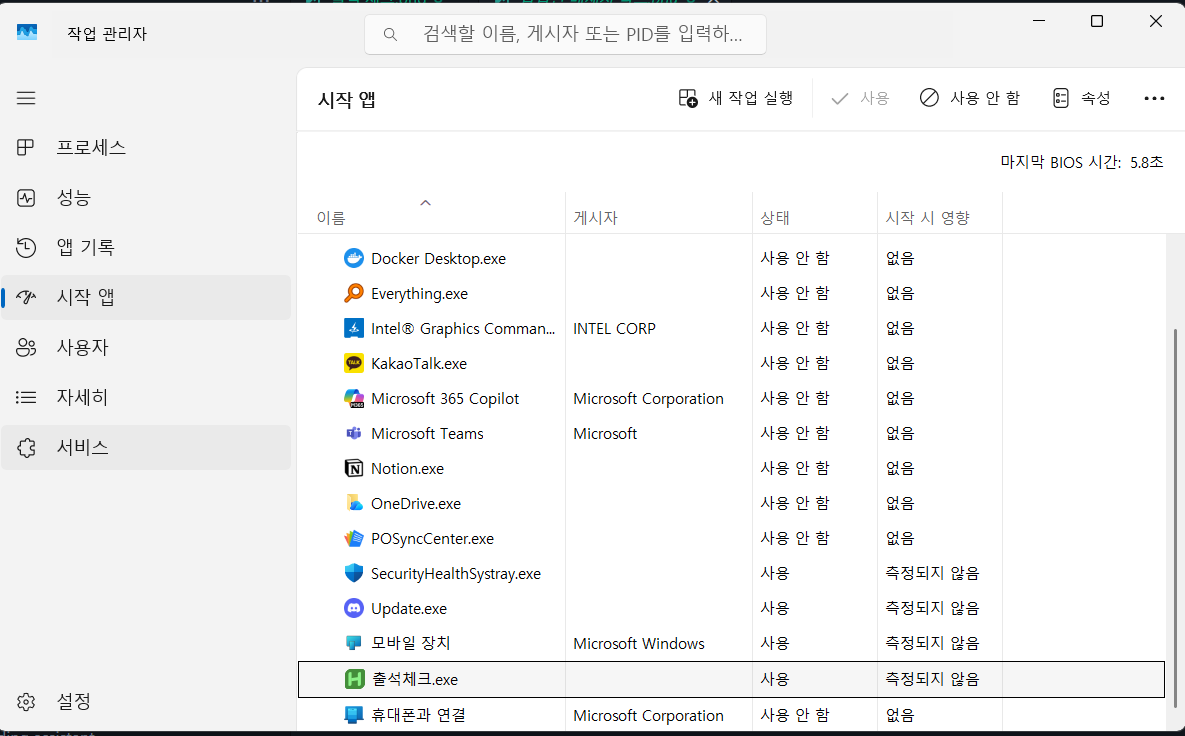The image size is (1185, 736).
Task: Click 측정되지 않음 in the 출석체크.exe row
Action: [x=932, y=679]
